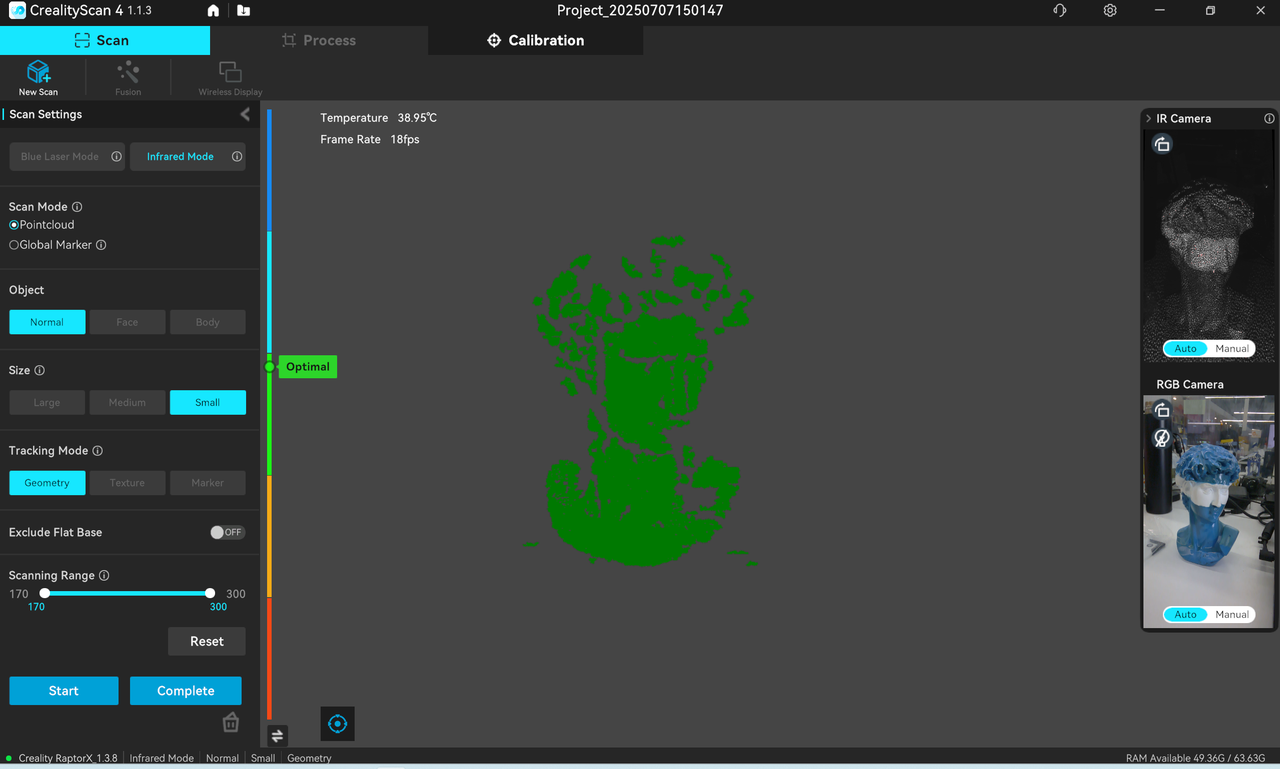
Task: Open the project folder icon
Action: click(243, 11)
